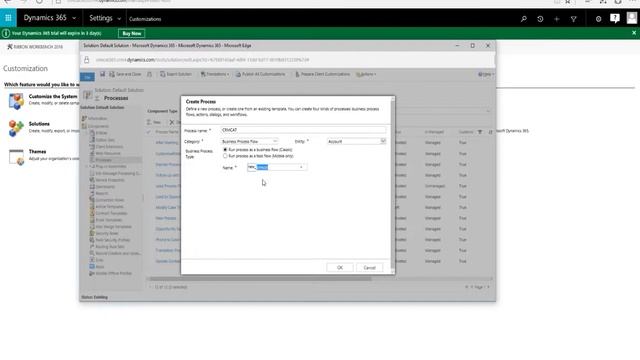Open the Actions toolbar dropdown
Viewport: 640px width, 360px height.
point(366,75)
